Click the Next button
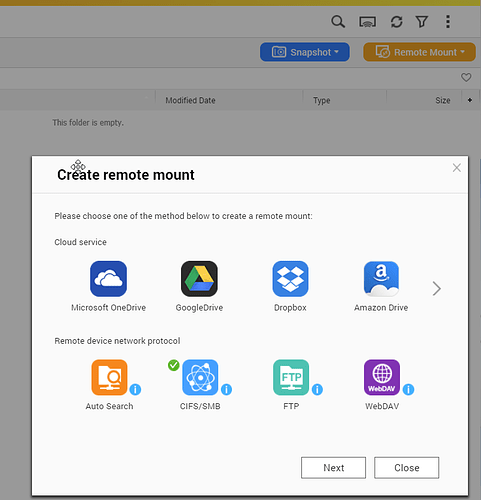The image size is (481, 500). point(333,468)
